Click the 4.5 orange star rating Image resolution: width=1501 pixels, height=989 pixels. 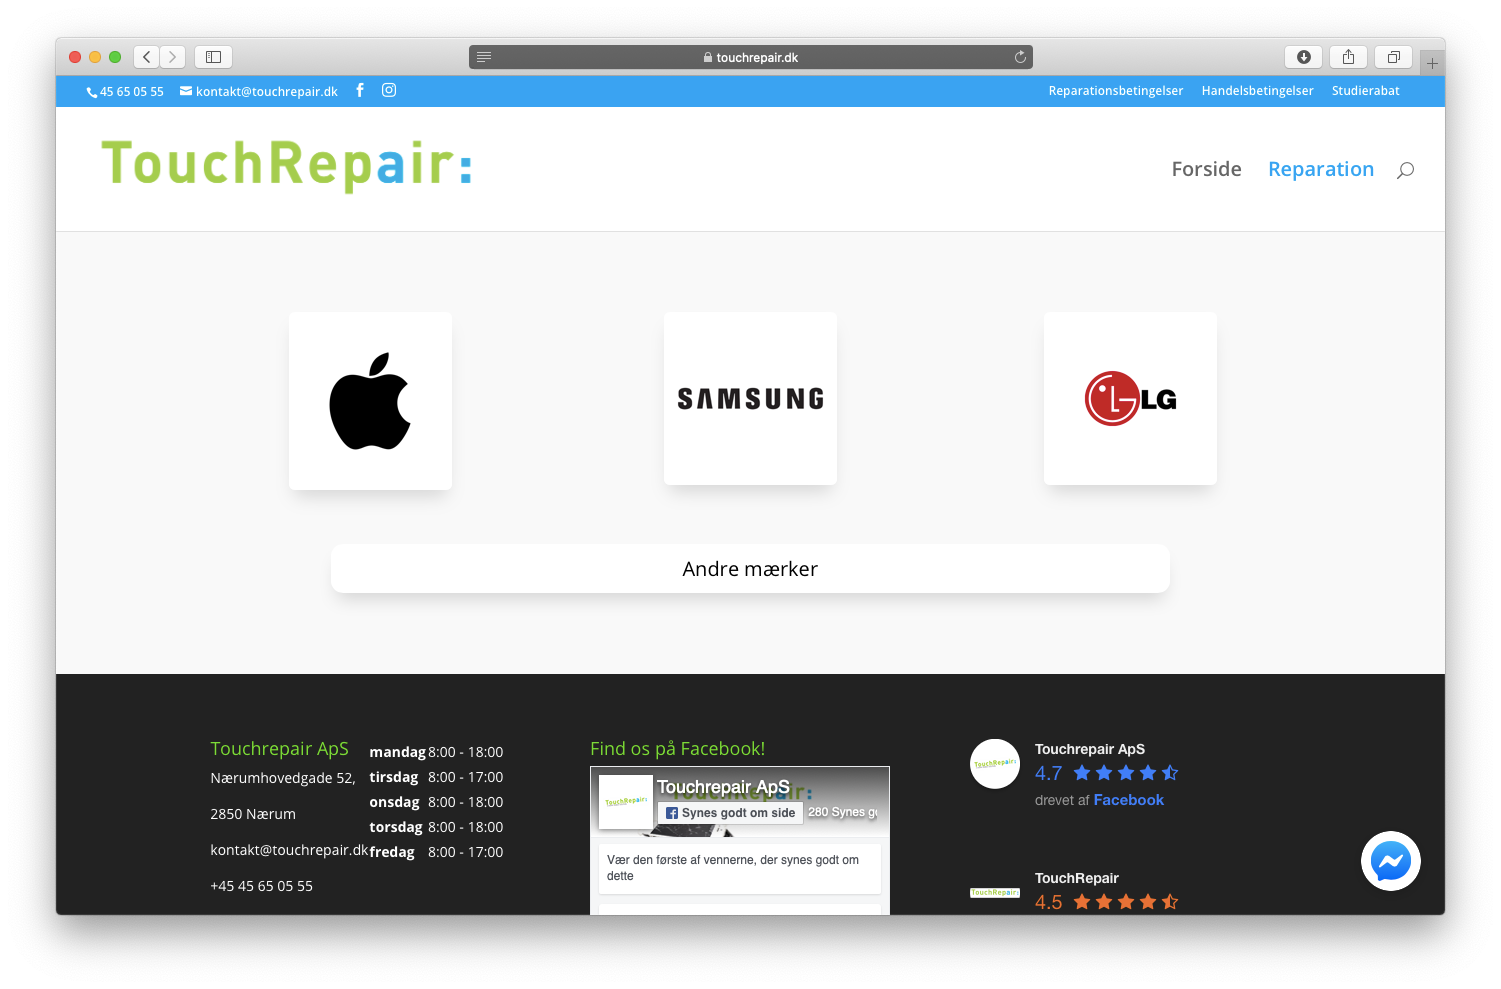1106,902
